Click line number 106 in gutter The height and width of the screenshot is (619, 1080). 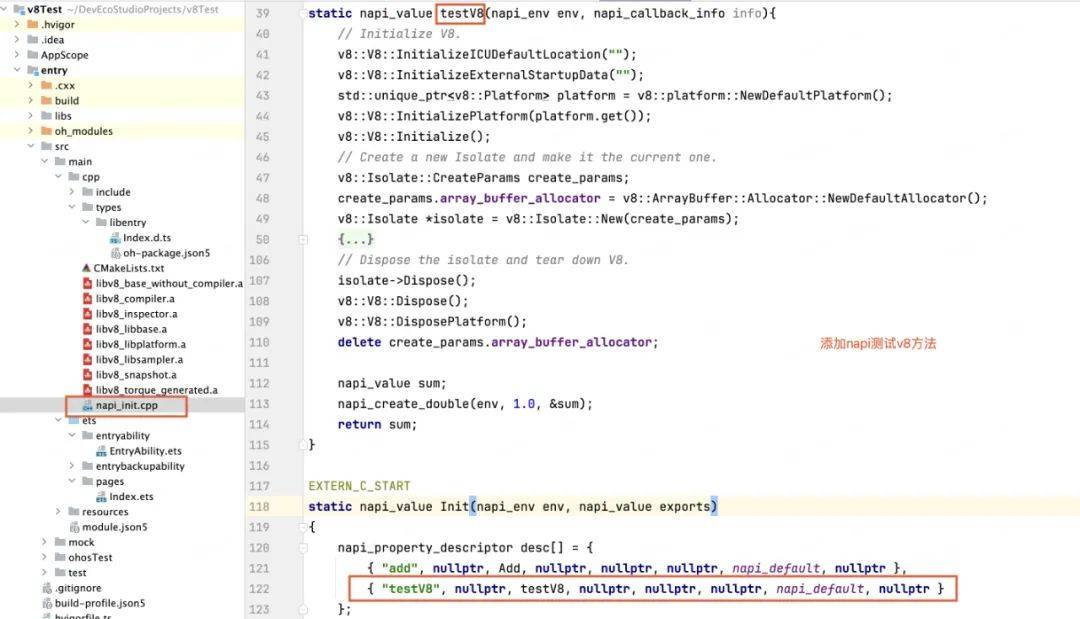point(260,260)
